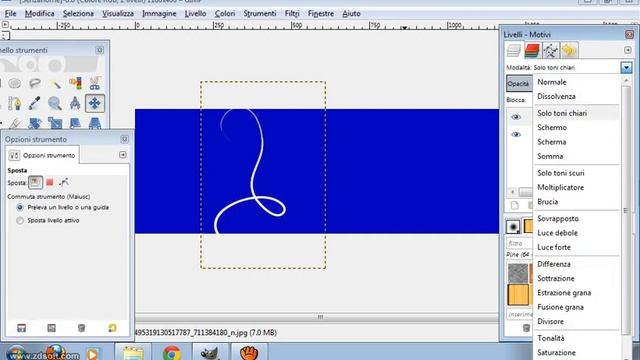This screenshot has height=360, width=640.
Task: Toggle visibility eye of the second layer
Action: tap(516, 134)
